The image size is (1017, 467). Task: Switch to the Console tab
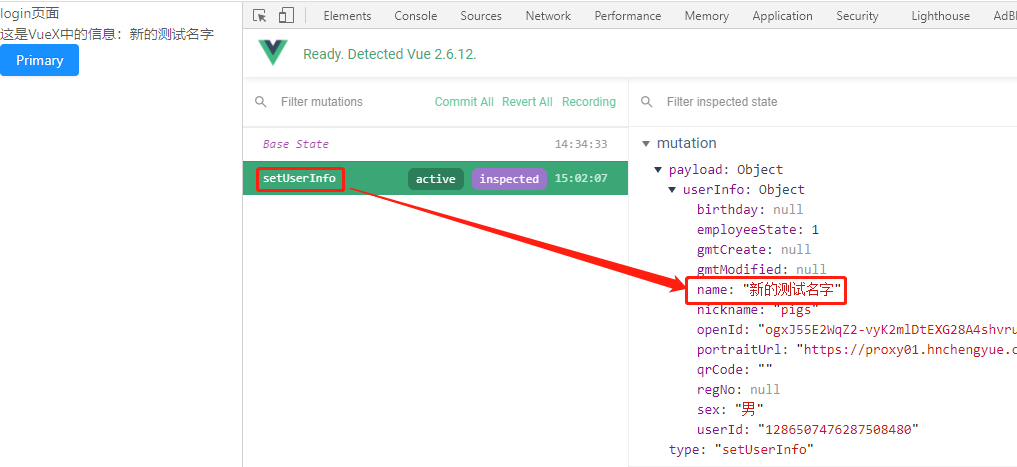[x=416, y=16]
